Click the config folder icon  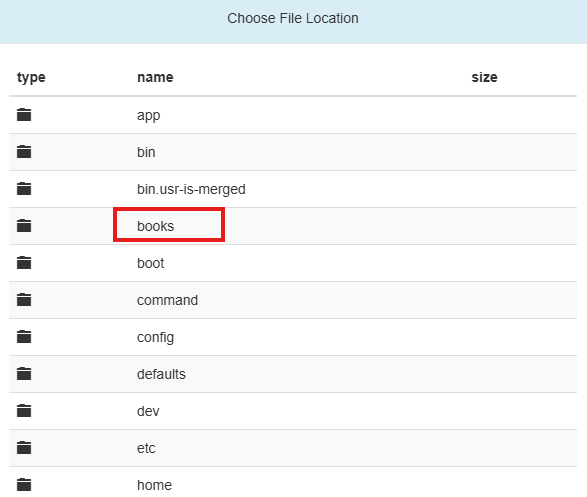(24, 337)
